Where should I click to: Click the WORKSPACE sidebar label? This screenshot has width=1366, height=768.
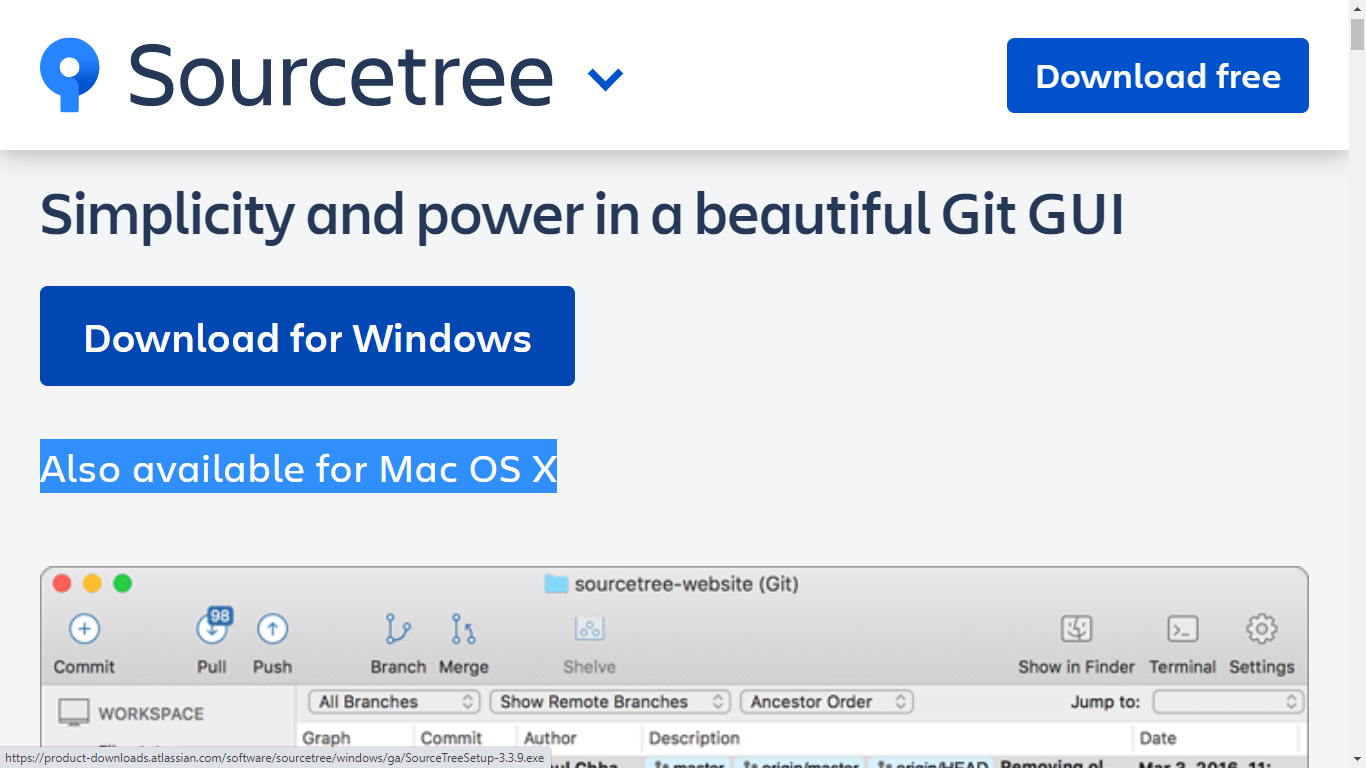coord(151,714)
